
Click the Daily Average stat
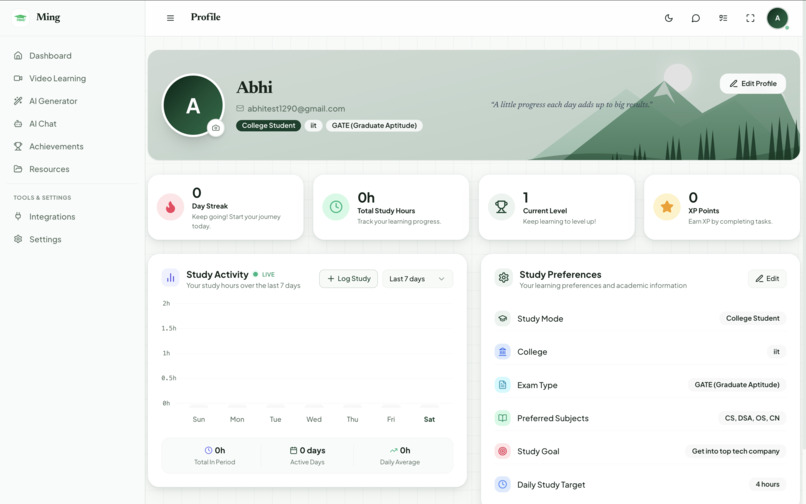tap(400, 456)
